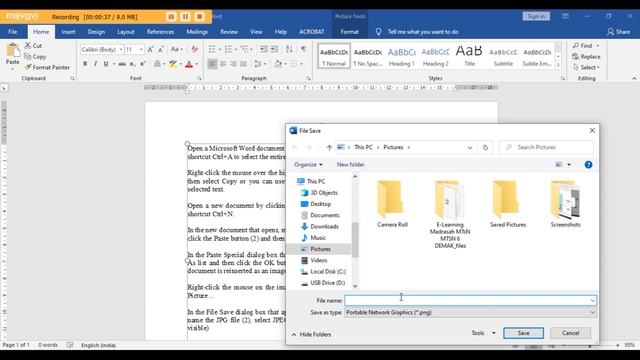Viewport: 640px width, 360px height.
Task: Toggle strikethrough formatting
Action: pyautogui.click(x=122, y=64)
